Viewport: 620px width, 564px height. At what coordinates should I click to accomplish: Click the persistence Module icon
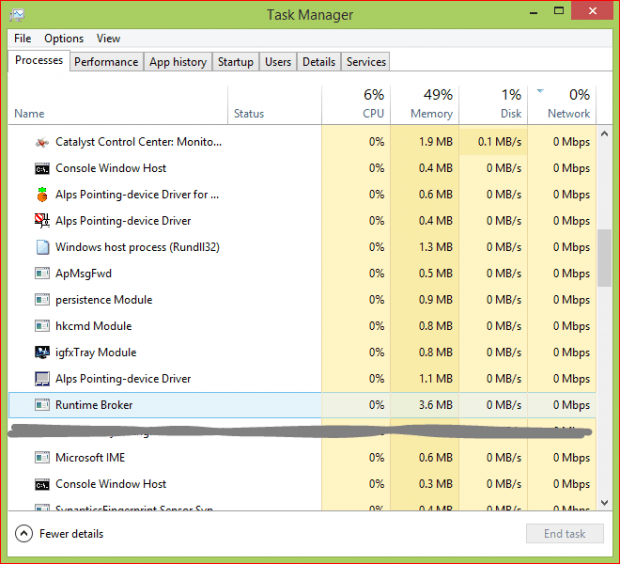pyautogui.click(x=42, y=300)
